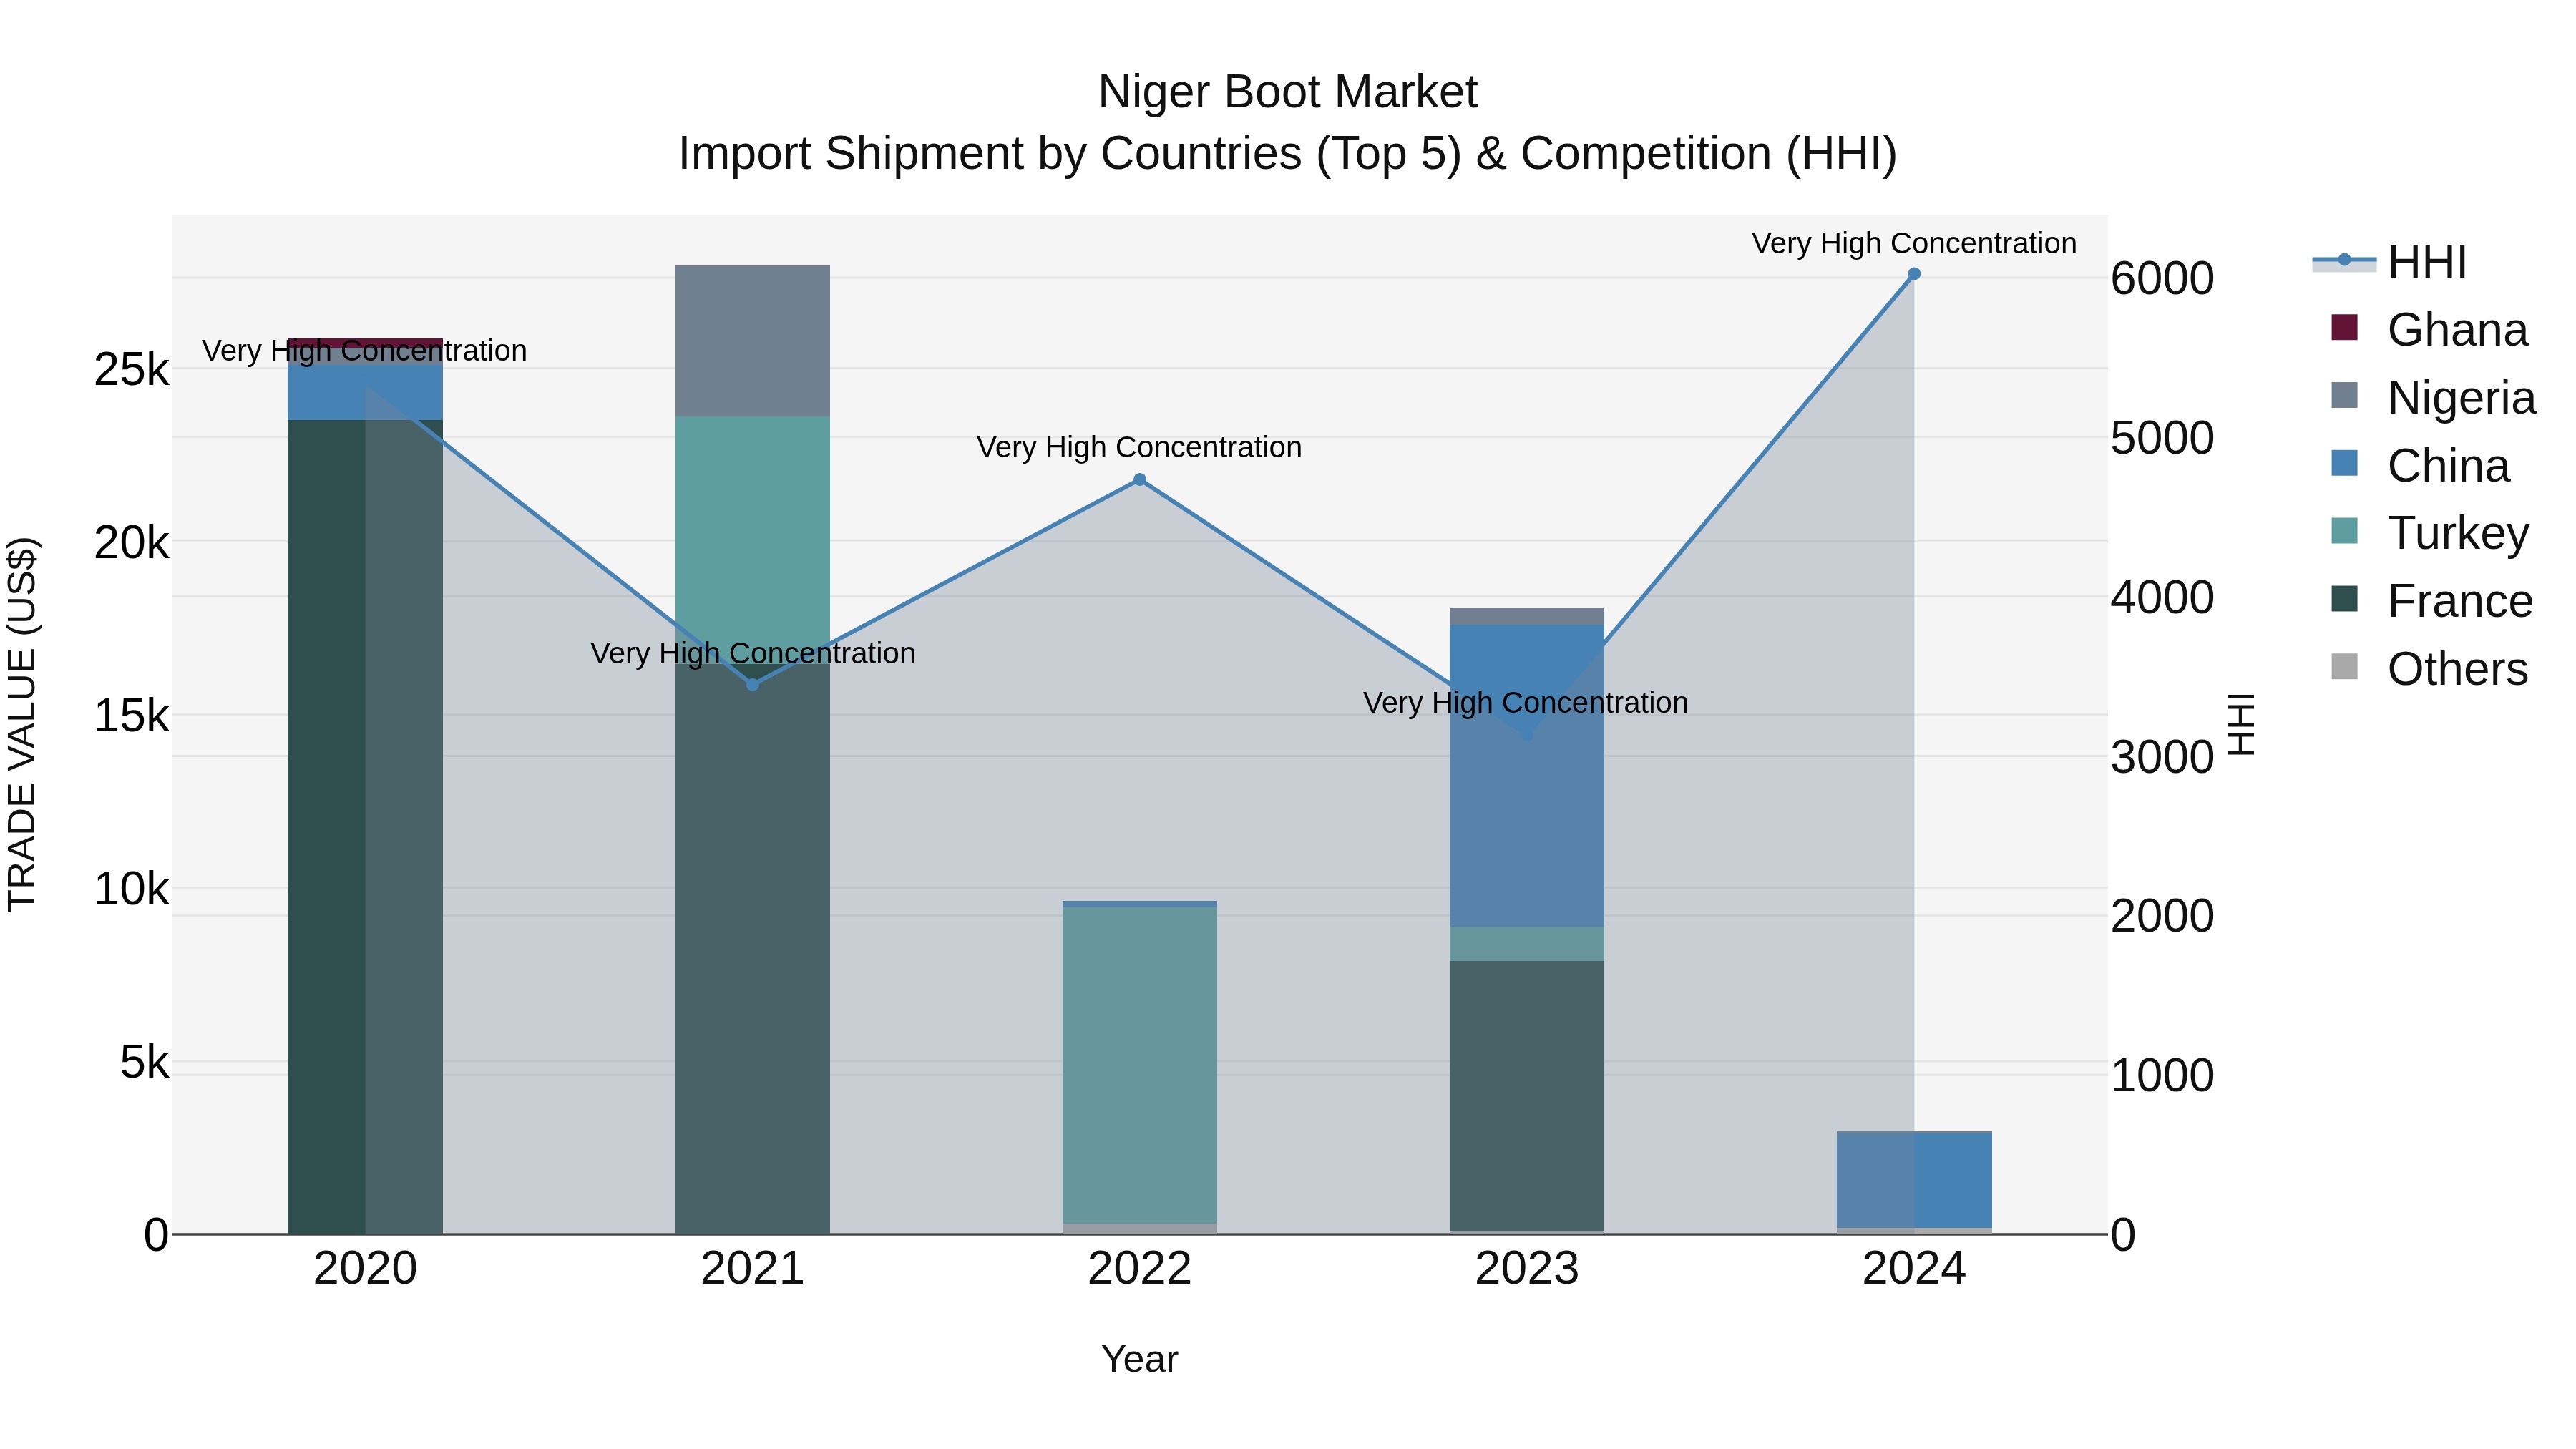The width and height of the screenshot is (2576, 1449).
Task: Click the 2020 x-axis label
Action: (x=365, y=1269)
